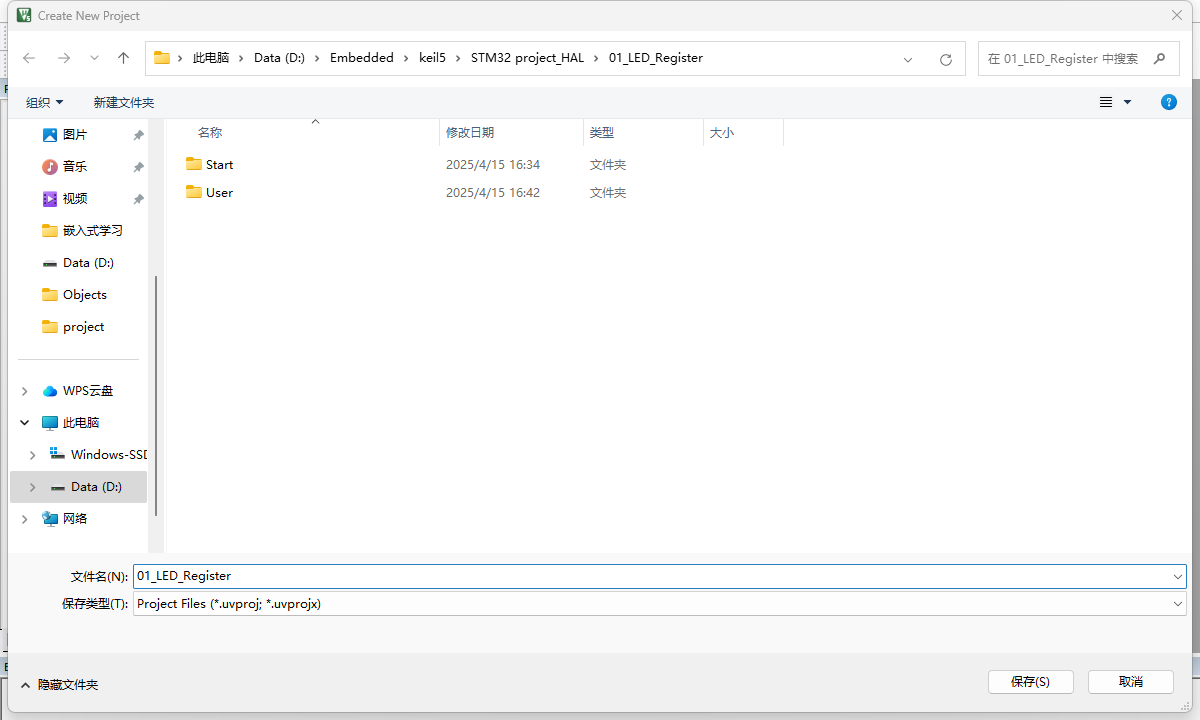Open the 组织 menu
Image resolution: width=1200 pixels, height=720 pixels.
click(x=44, y=102)
